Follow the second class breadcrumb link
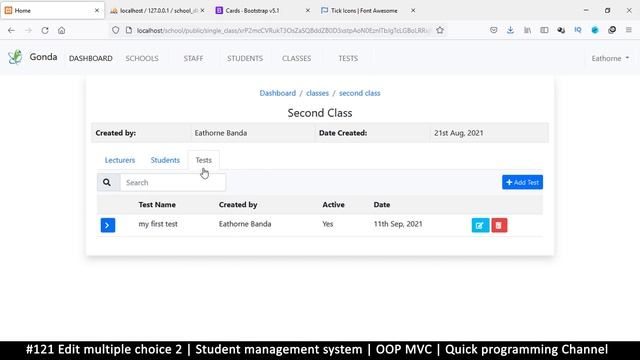 (x=360, y=93)
